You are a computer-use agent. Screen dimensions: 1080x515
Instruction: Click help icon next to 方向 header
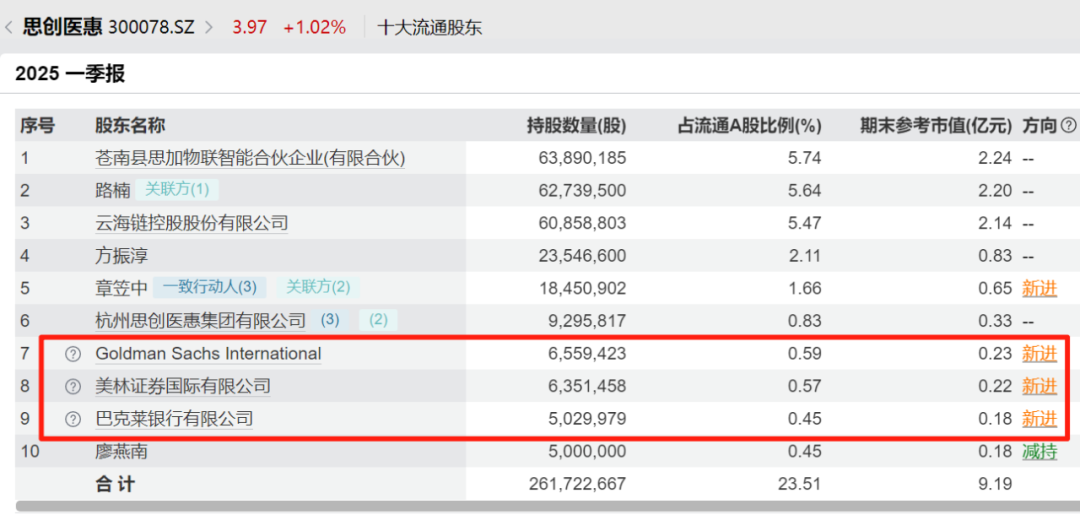(x=1068, y=125)
